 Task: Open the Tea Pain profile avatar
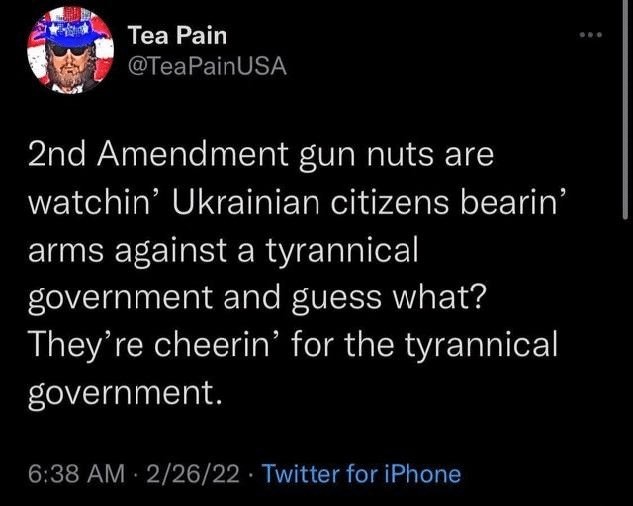click(x=67, y=50)
